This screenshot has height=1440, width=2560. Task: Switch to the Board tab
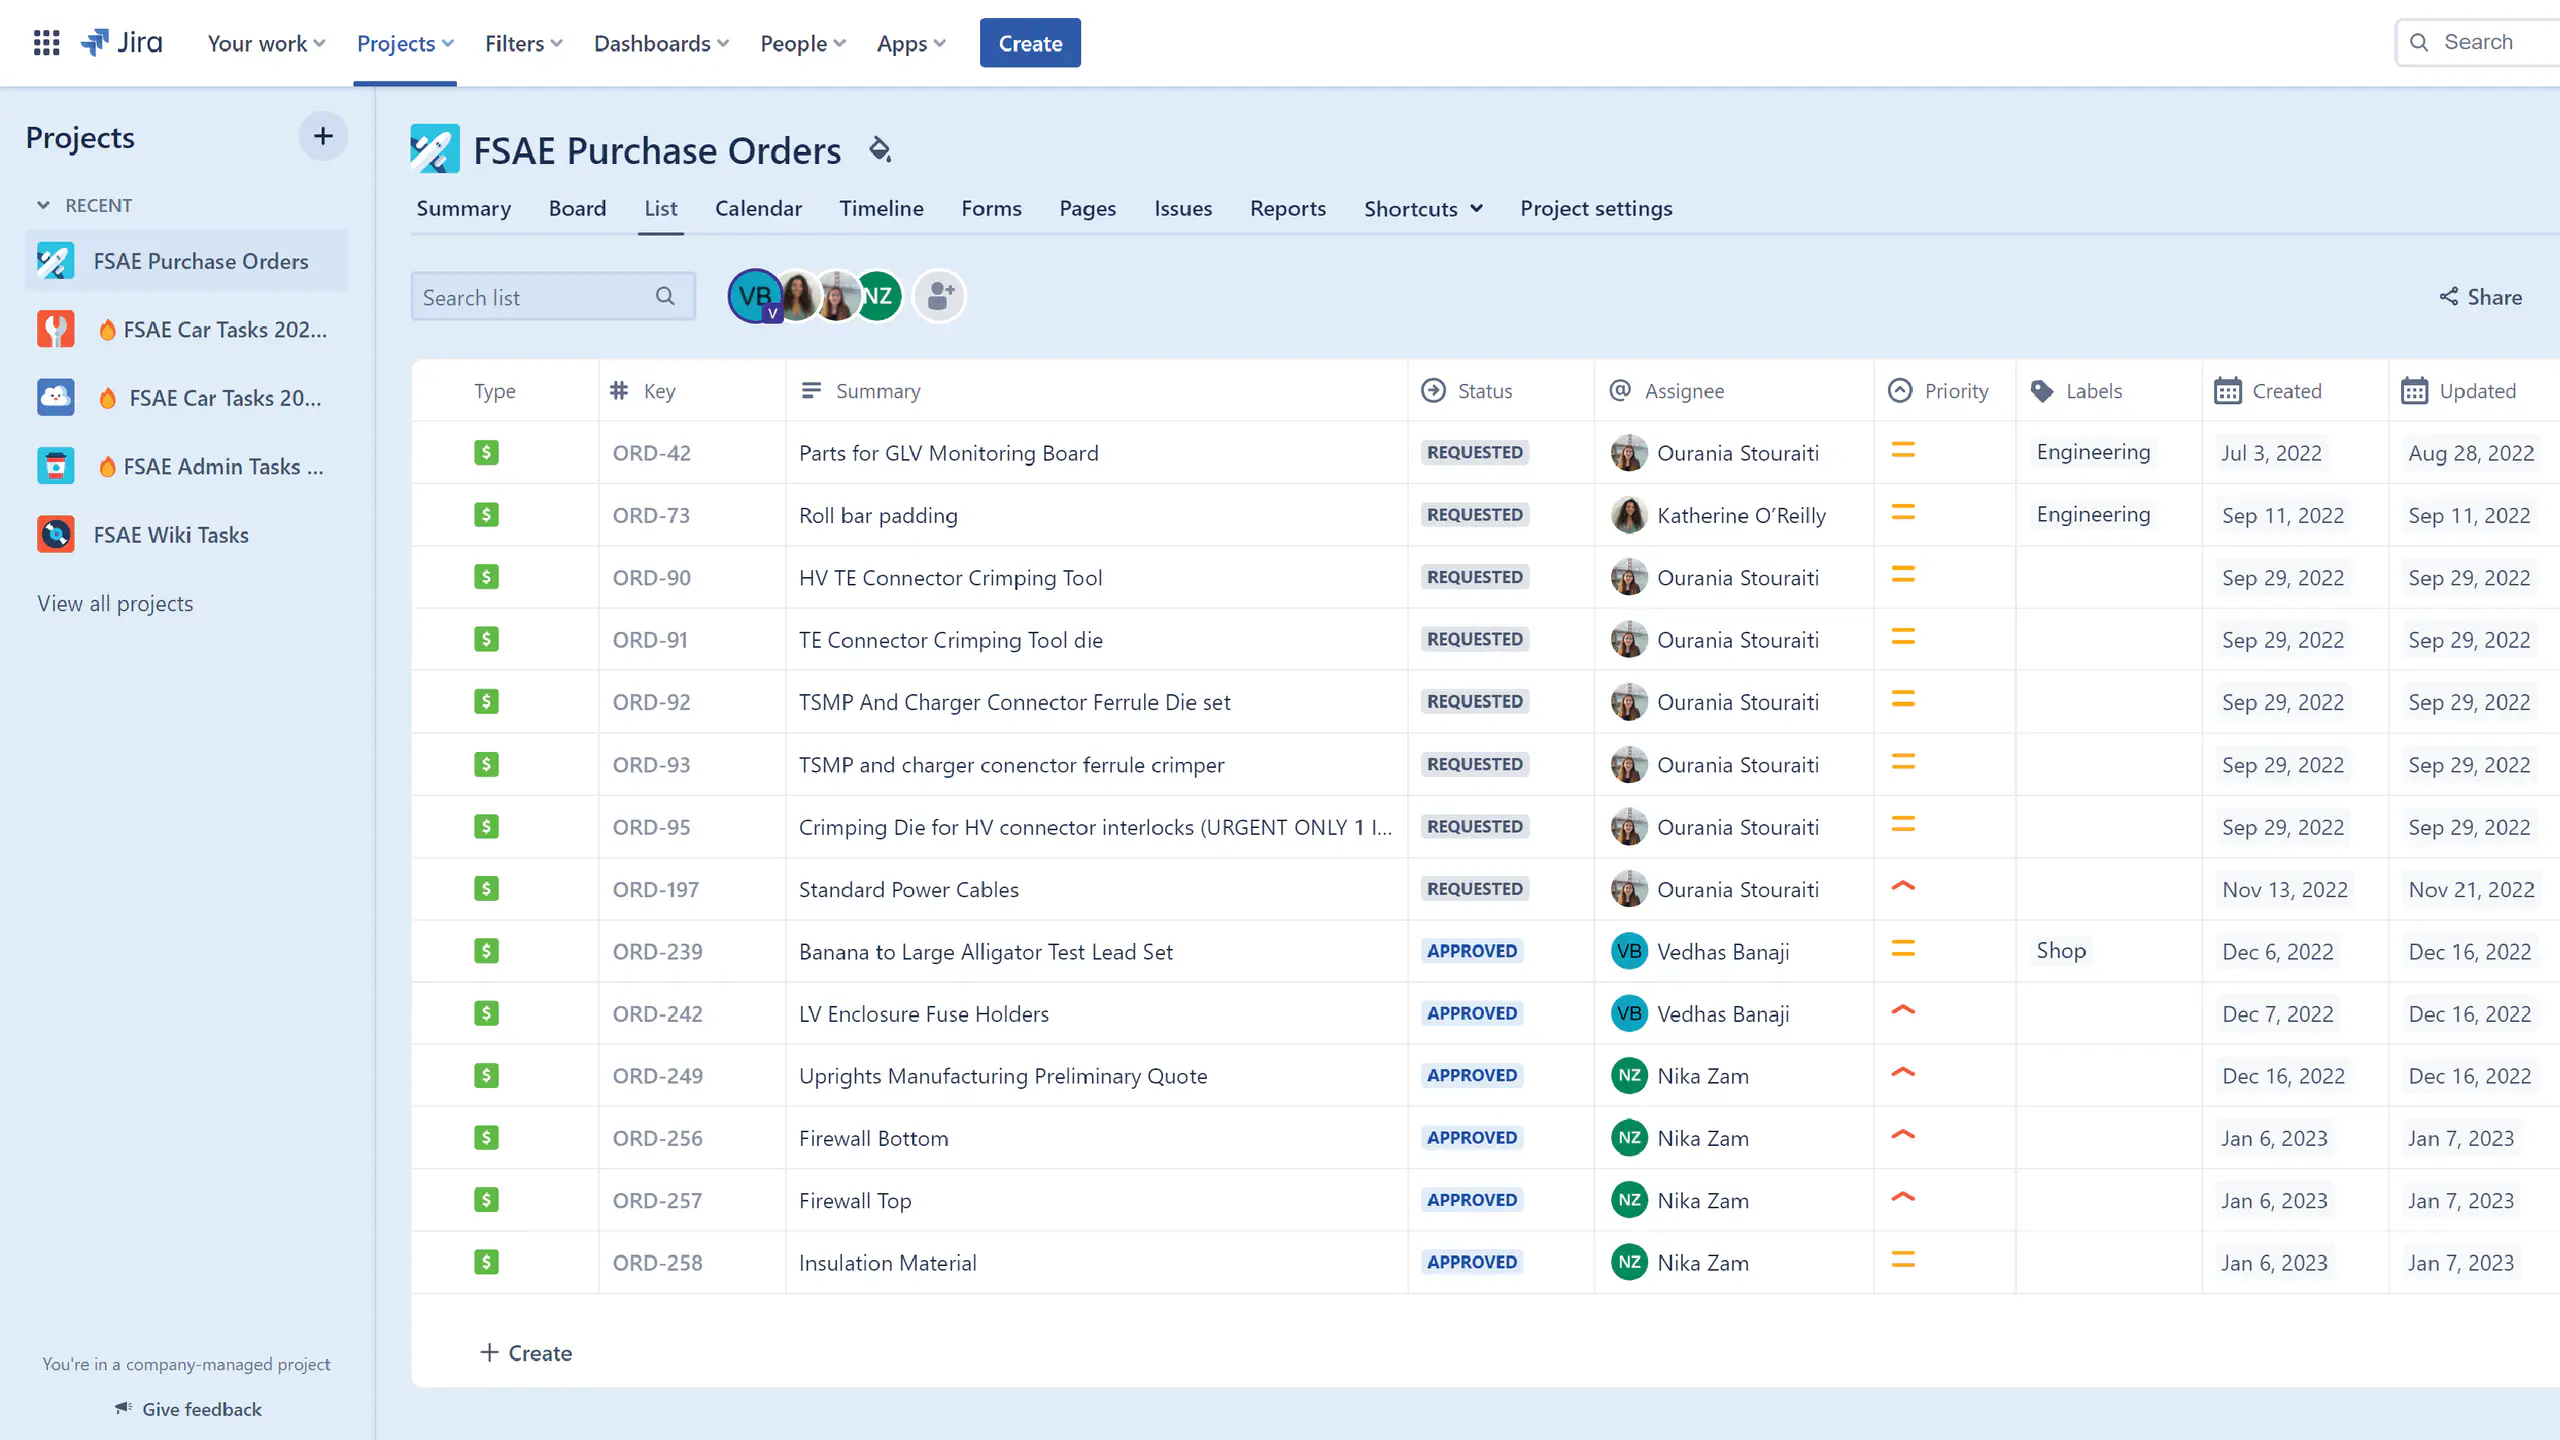pyautogui.click(x=577, y=208)
